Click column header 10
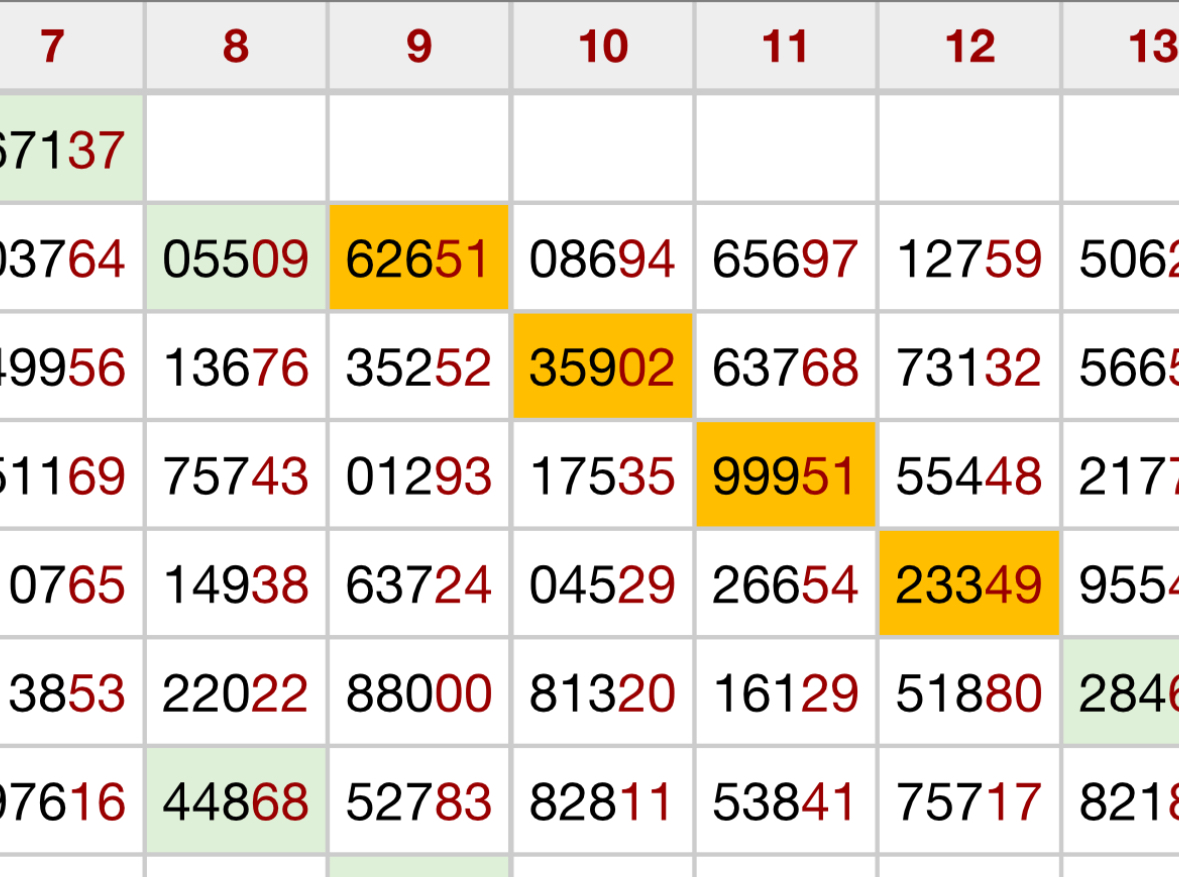1179x877 pixels. (603, 46)
